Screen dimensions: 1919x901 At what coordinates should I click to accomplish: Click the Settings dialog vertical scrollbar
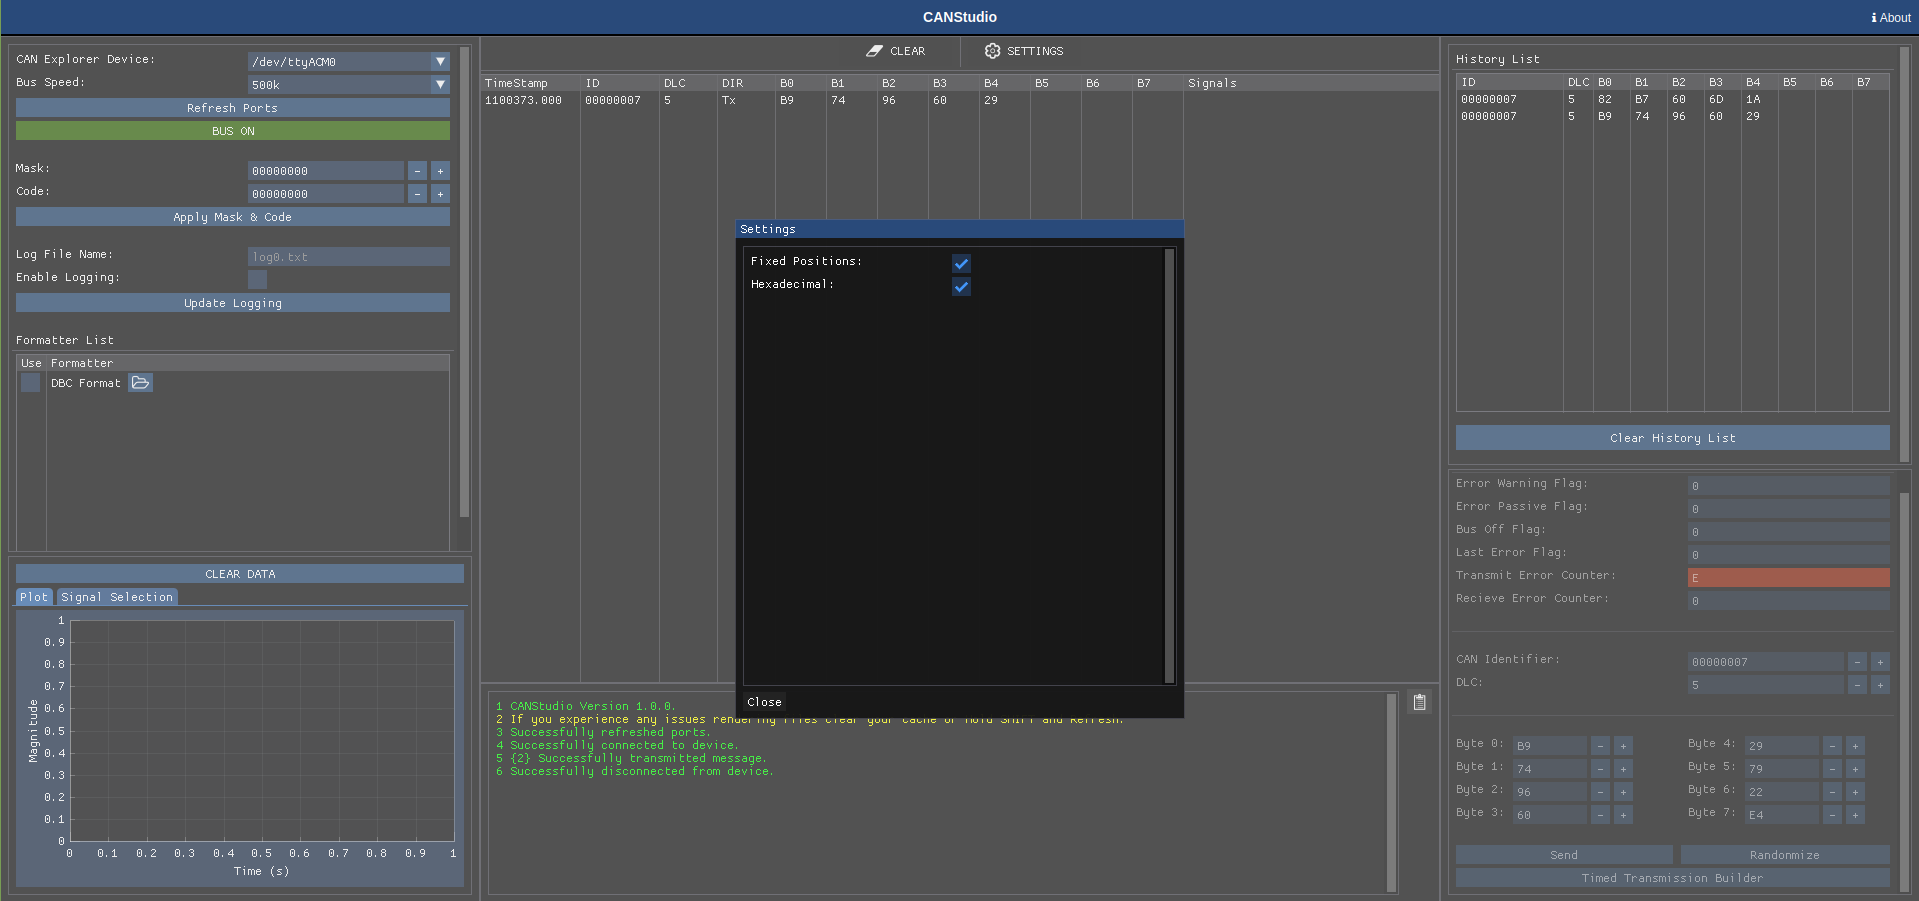tap(1169, 465)
